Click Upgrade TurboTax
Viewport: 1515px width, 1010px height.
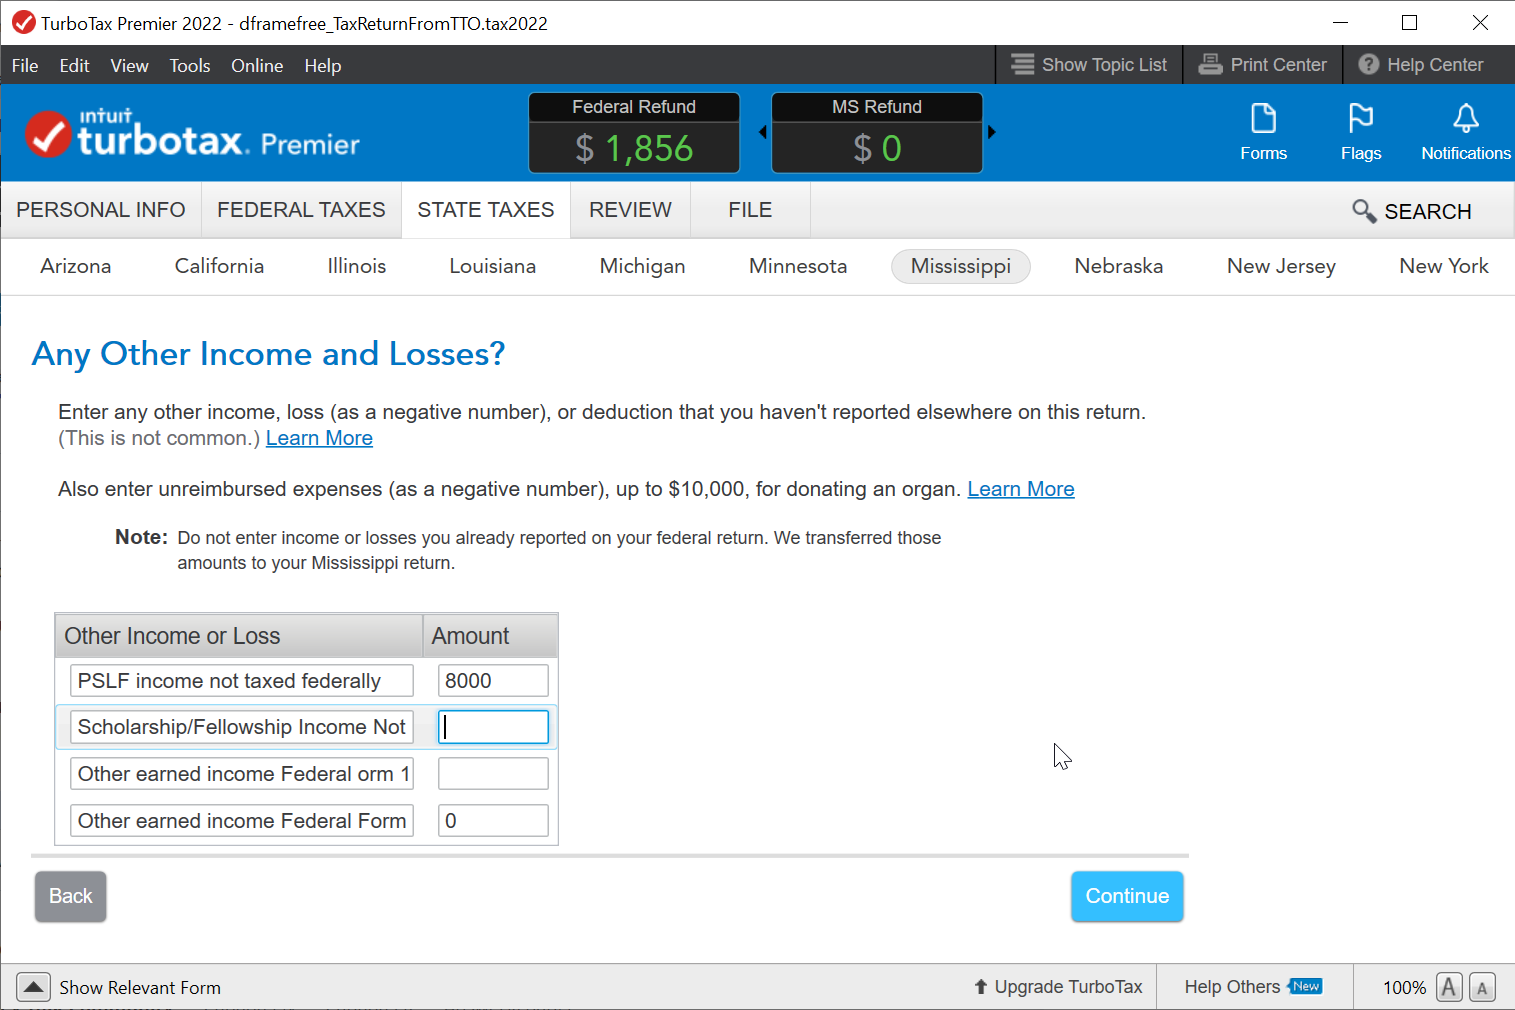[x=1058, y=987]
